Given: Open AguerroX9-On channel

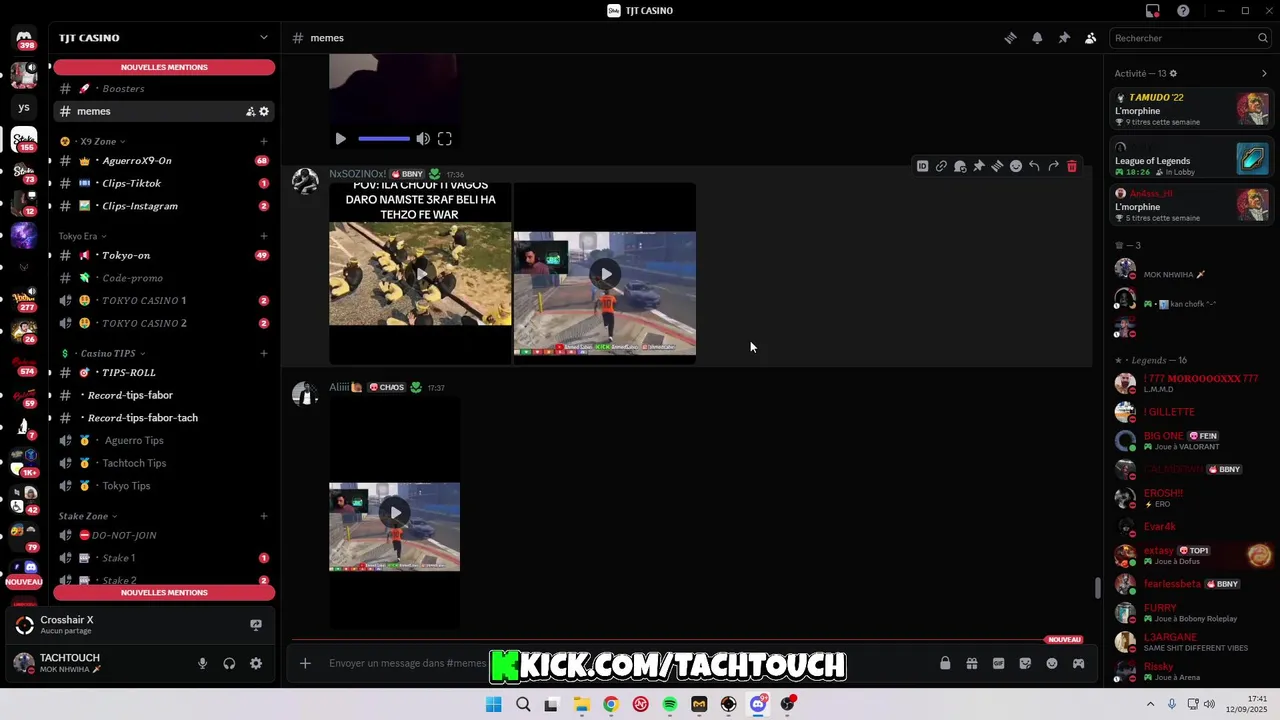Looking at the screenshot, I should [x=164, y=160].
